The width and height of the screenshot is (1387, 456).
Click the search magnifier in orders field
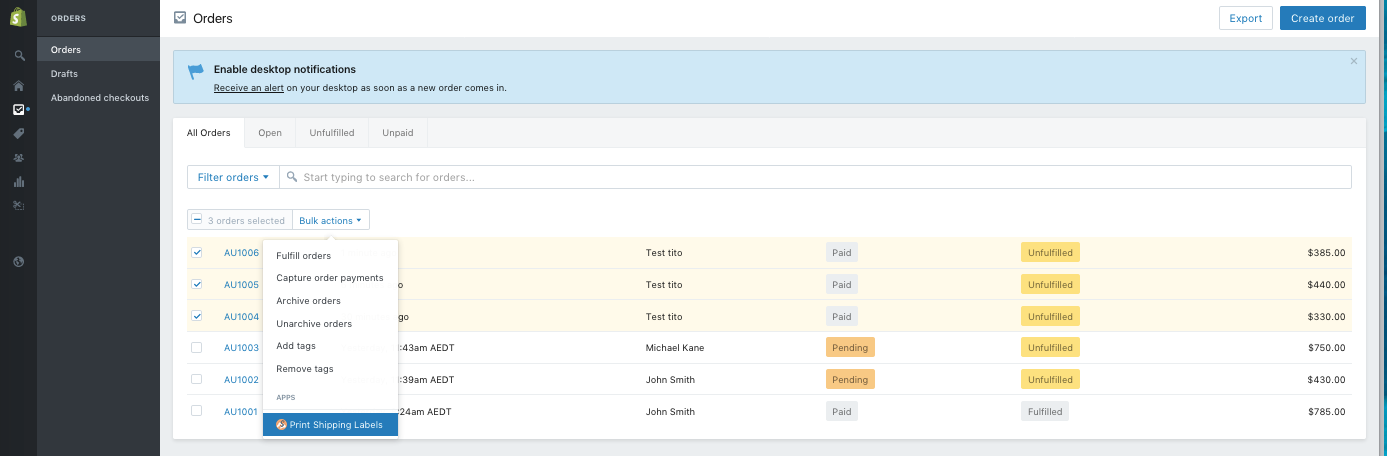(x=292, y=177)
